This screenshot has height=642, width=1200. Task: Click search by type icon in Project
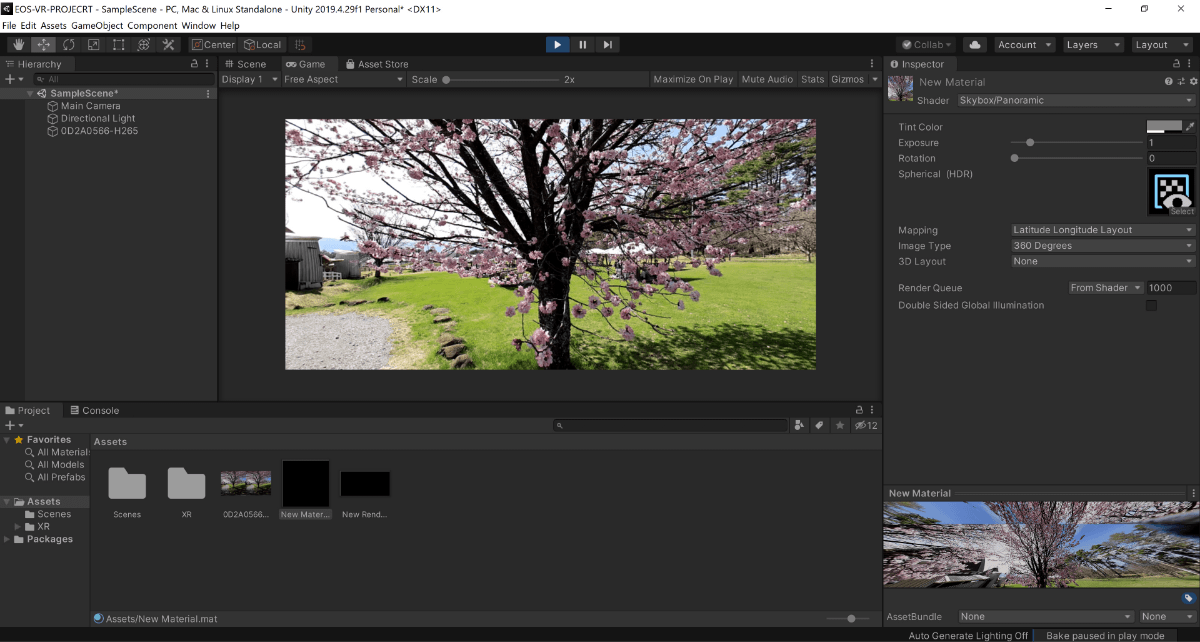[x=798, y=425]
